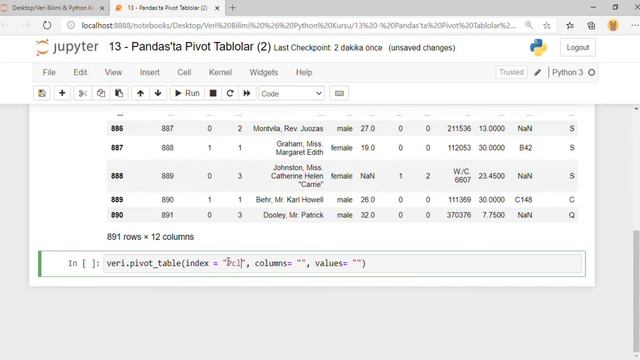Click the cabin value B42
The height and width of the screenshot is (360, 640).
click(525, 148)
